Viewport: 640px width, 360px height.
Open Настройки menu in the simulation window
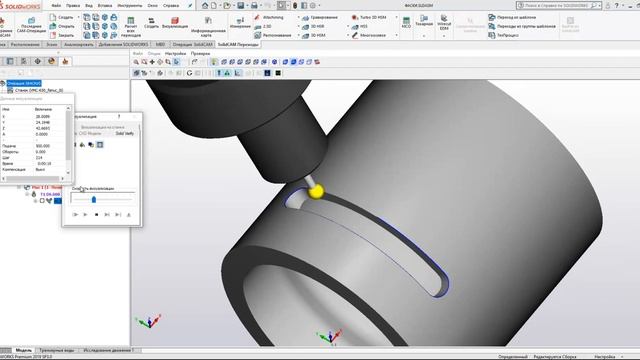(176, 53)
